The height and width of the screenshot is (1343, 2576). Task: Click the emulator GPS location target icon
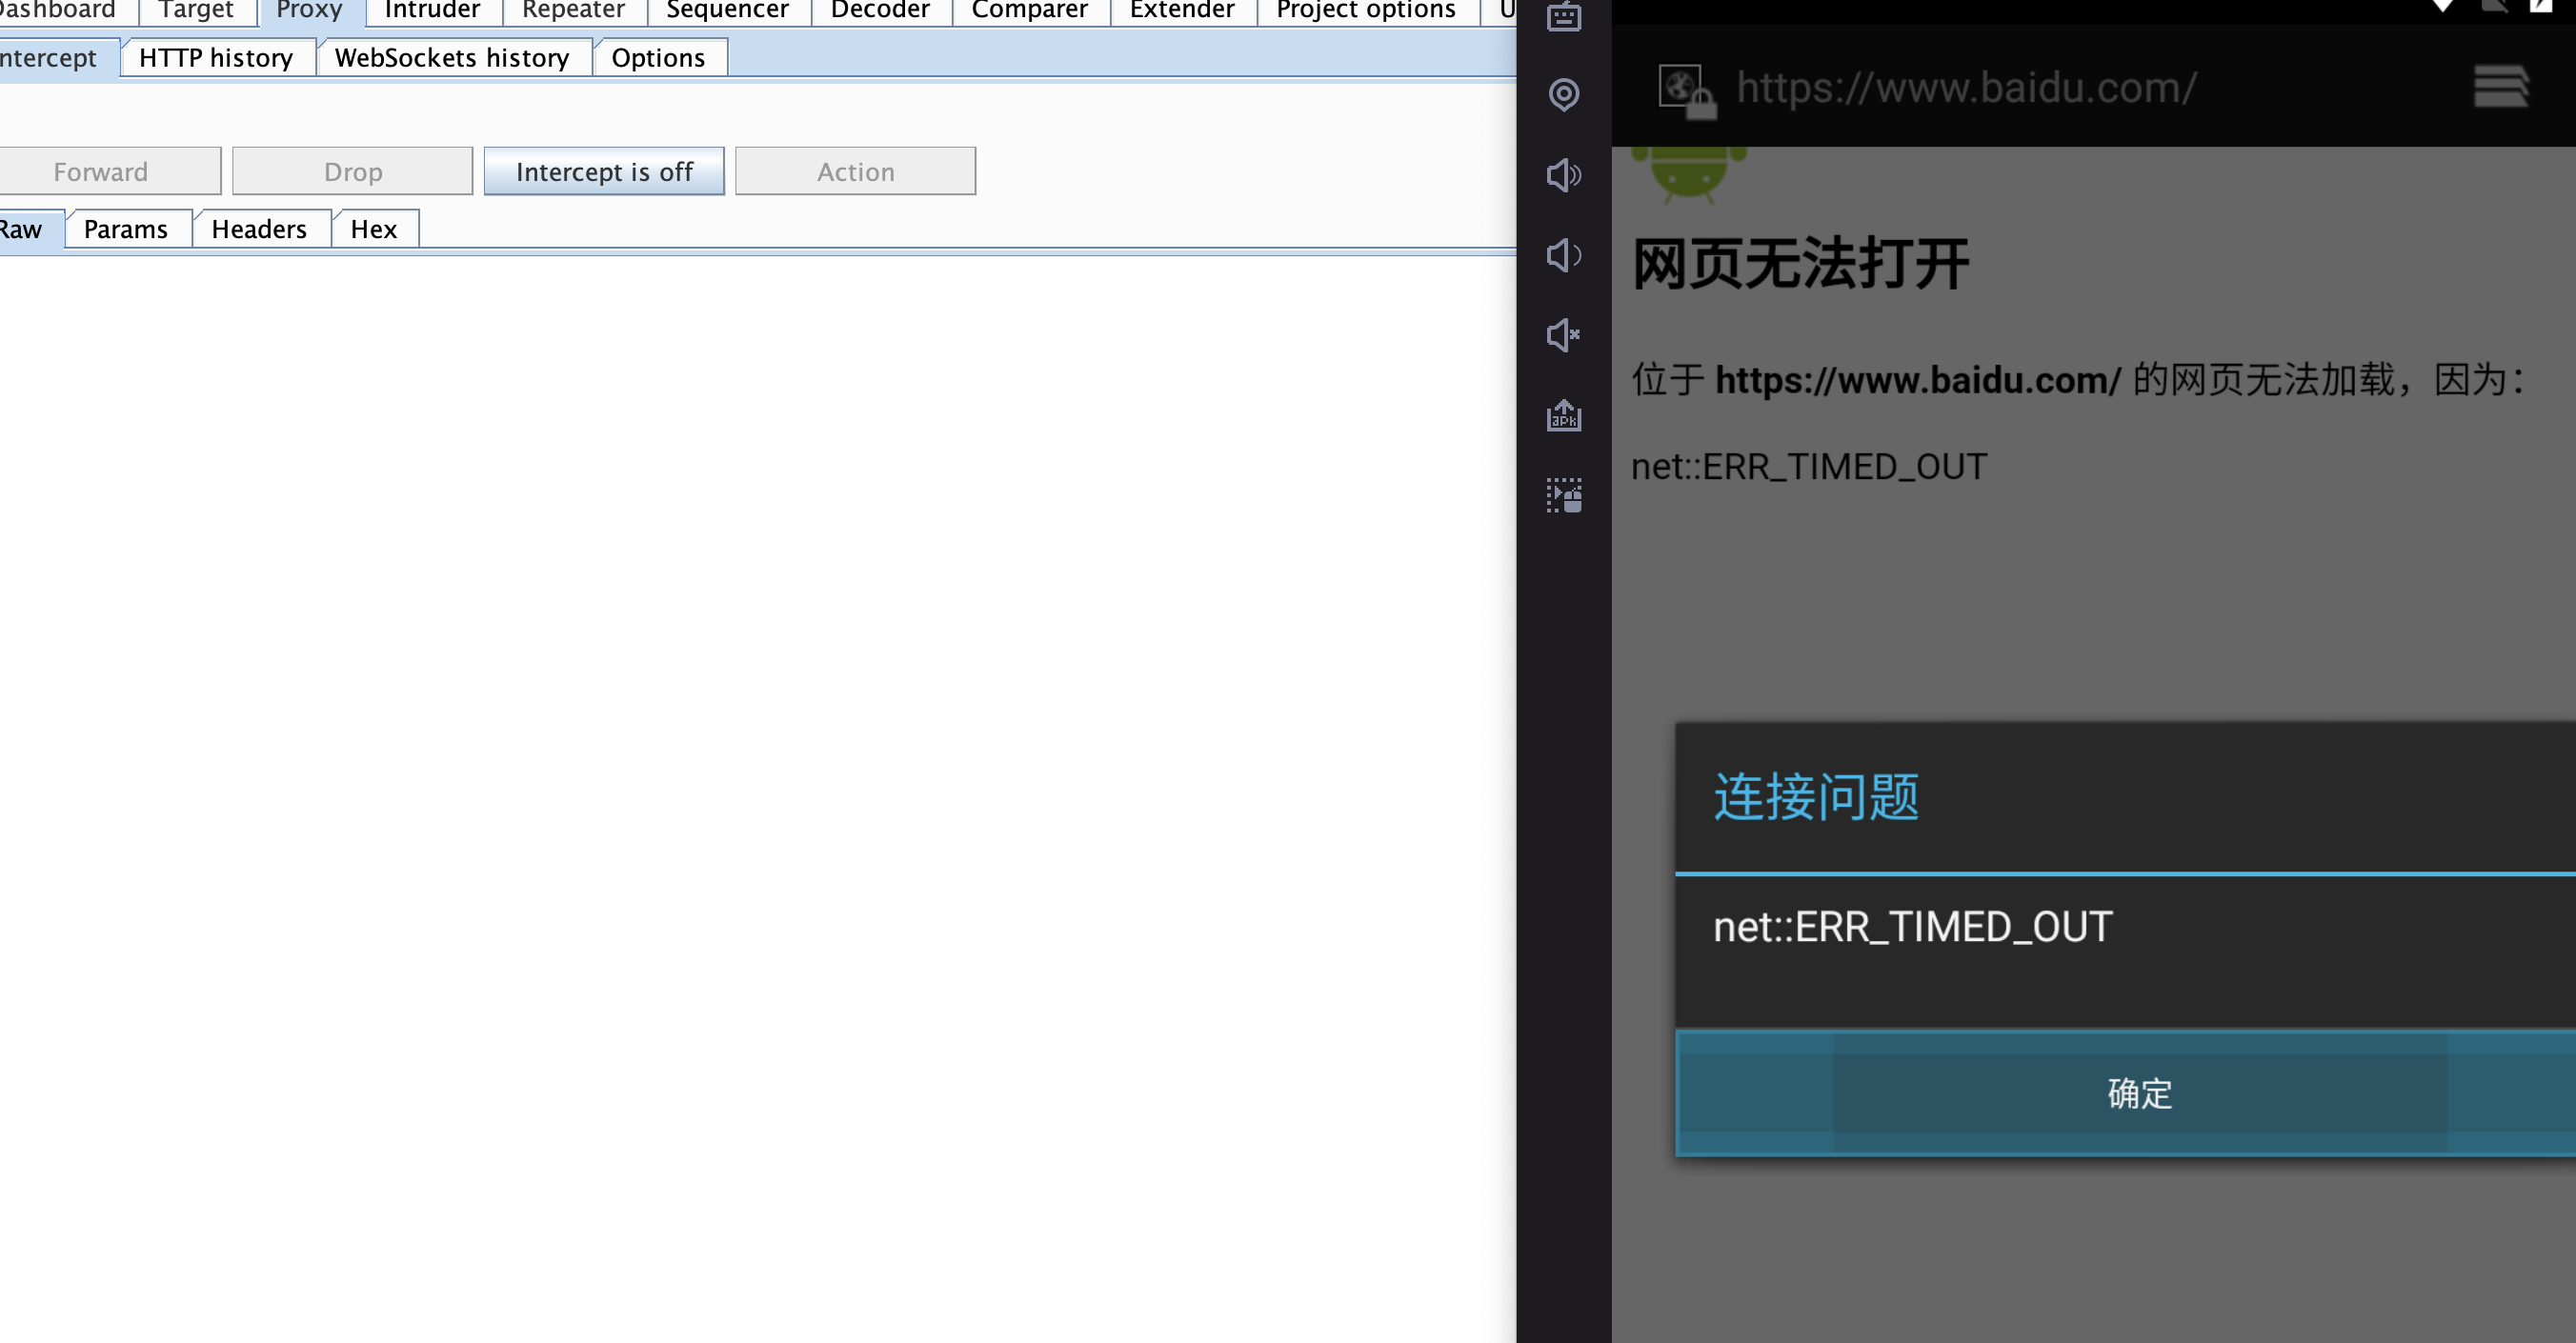tap(1564, 95)
